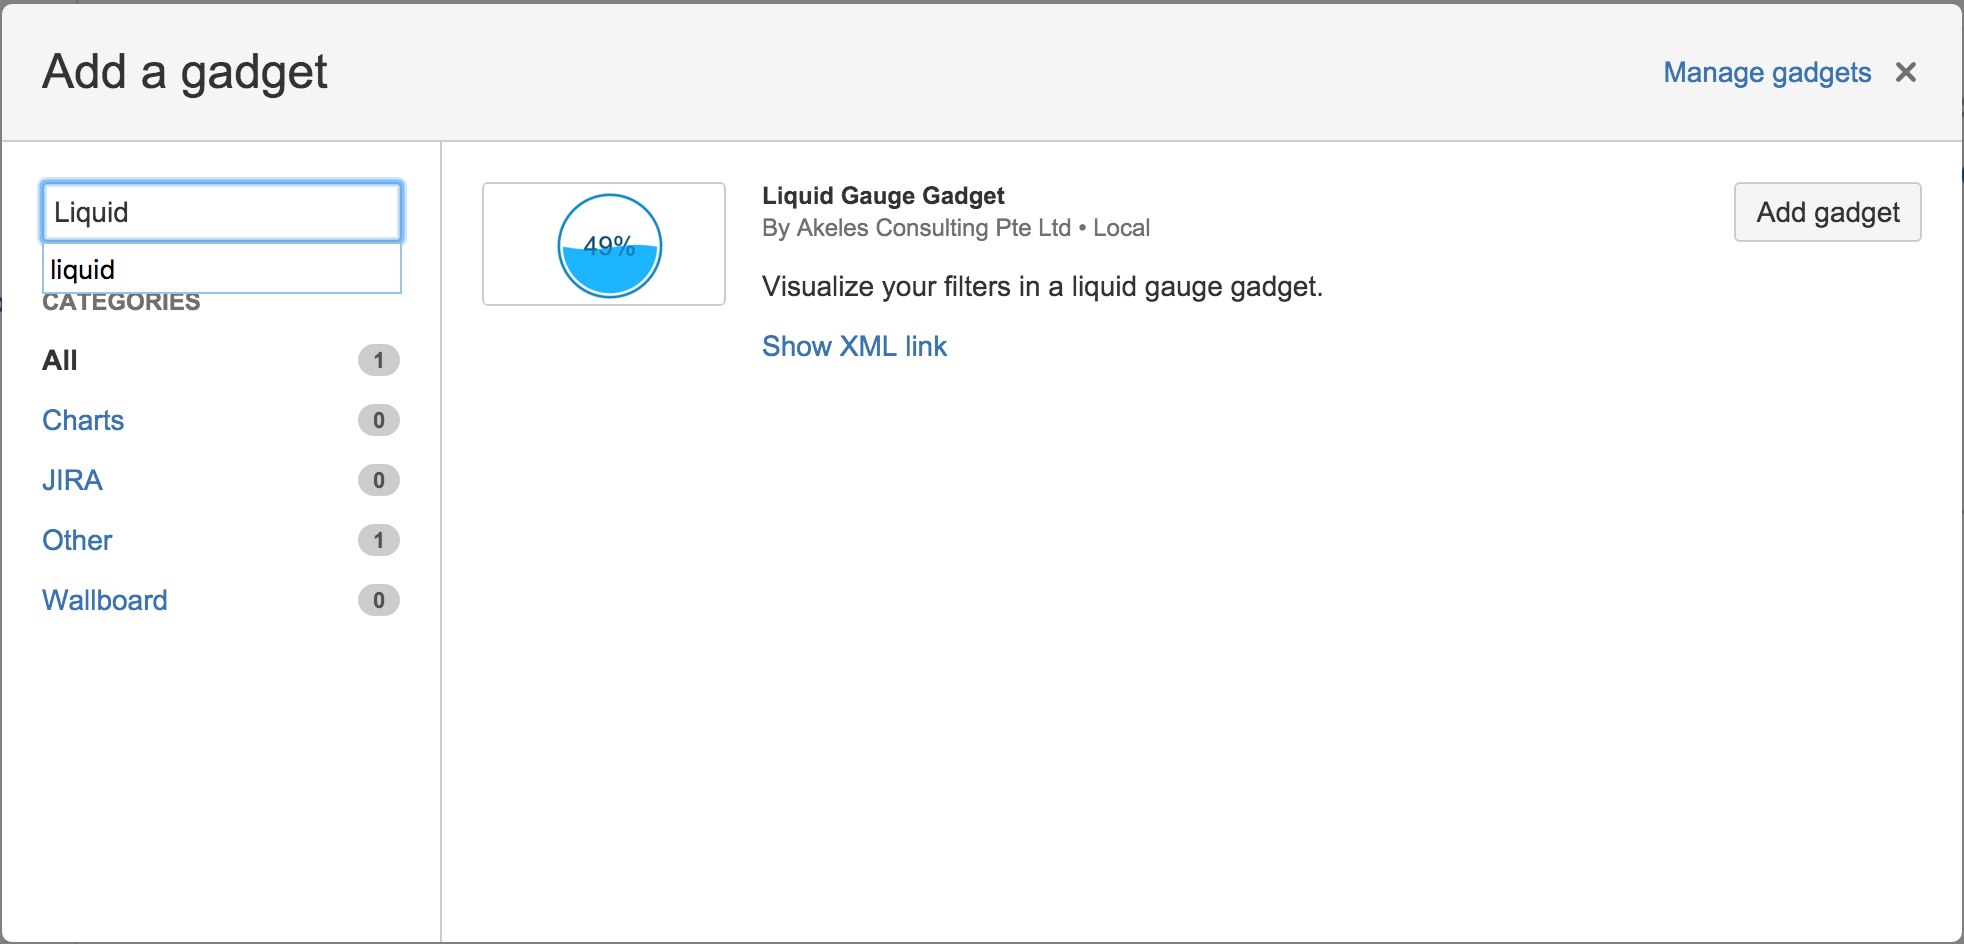Click the By Akeles Consulting byline

pos(956,228)
